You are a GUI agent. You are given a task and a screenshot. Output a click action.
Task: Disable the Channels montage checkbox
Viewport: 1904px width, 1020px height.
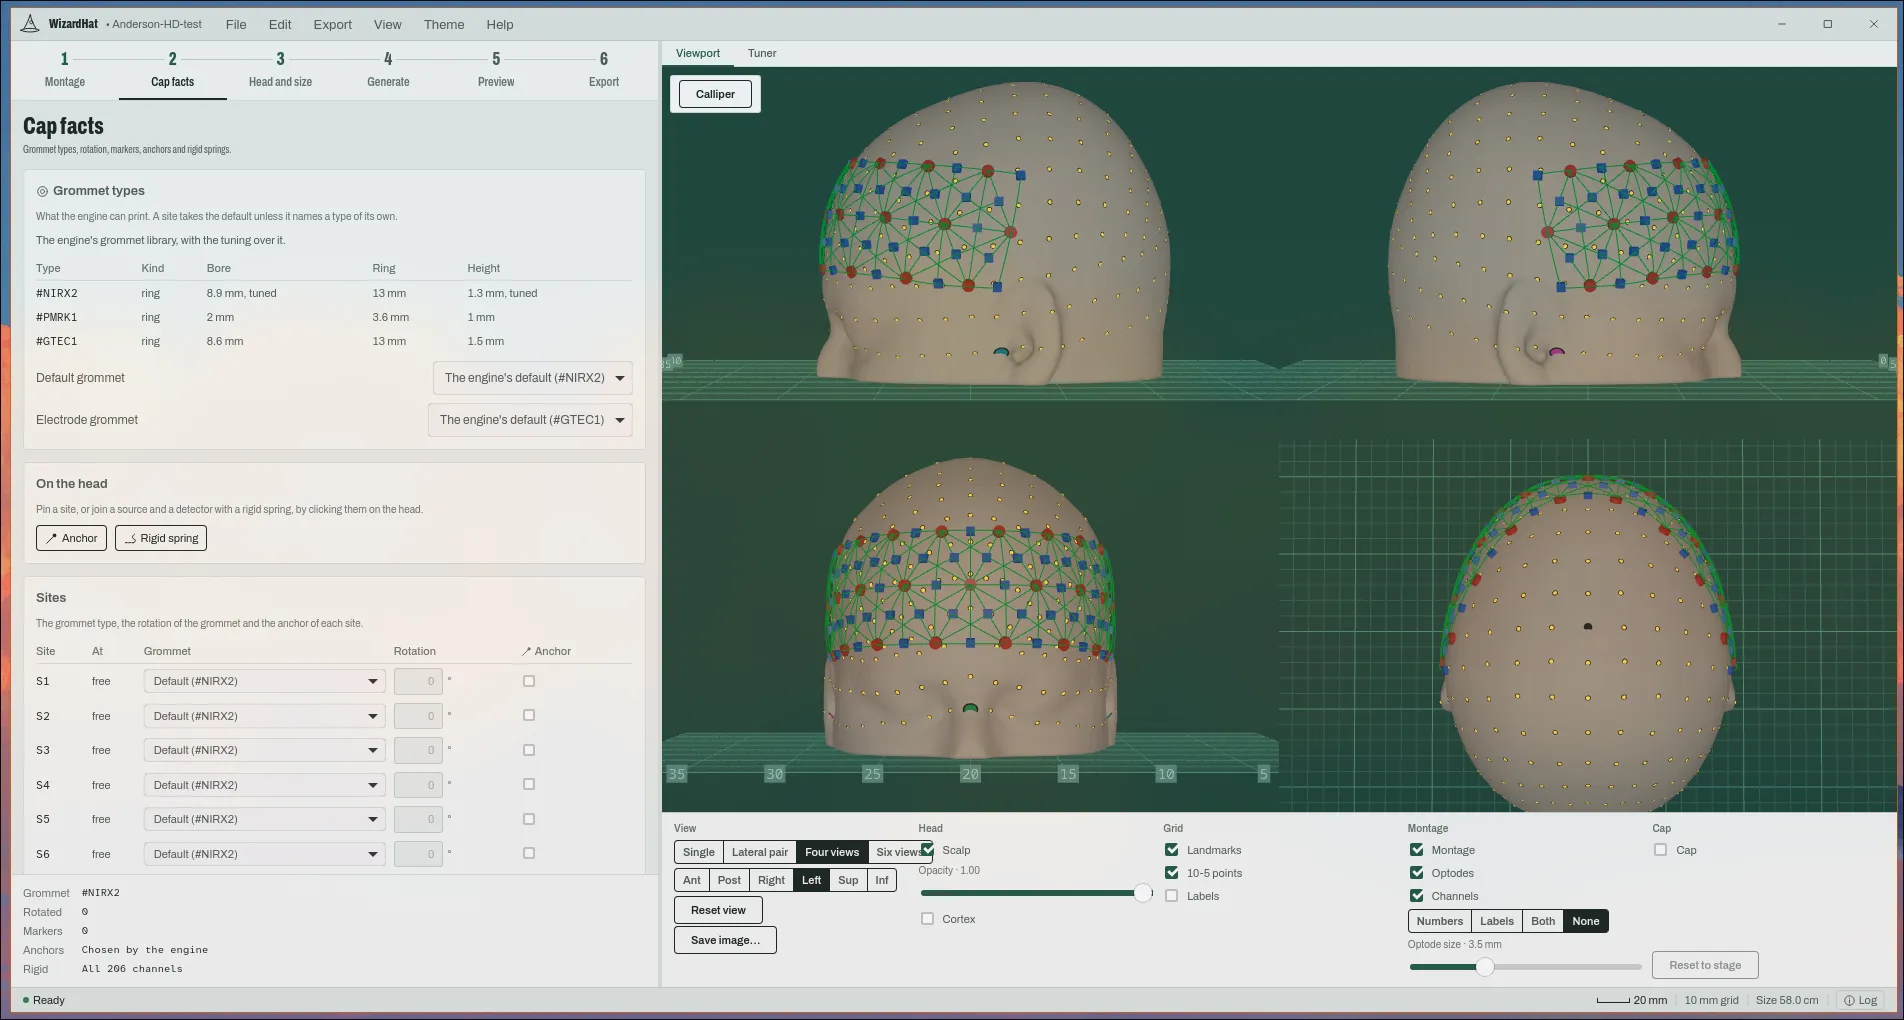(x=1416, y=896)
